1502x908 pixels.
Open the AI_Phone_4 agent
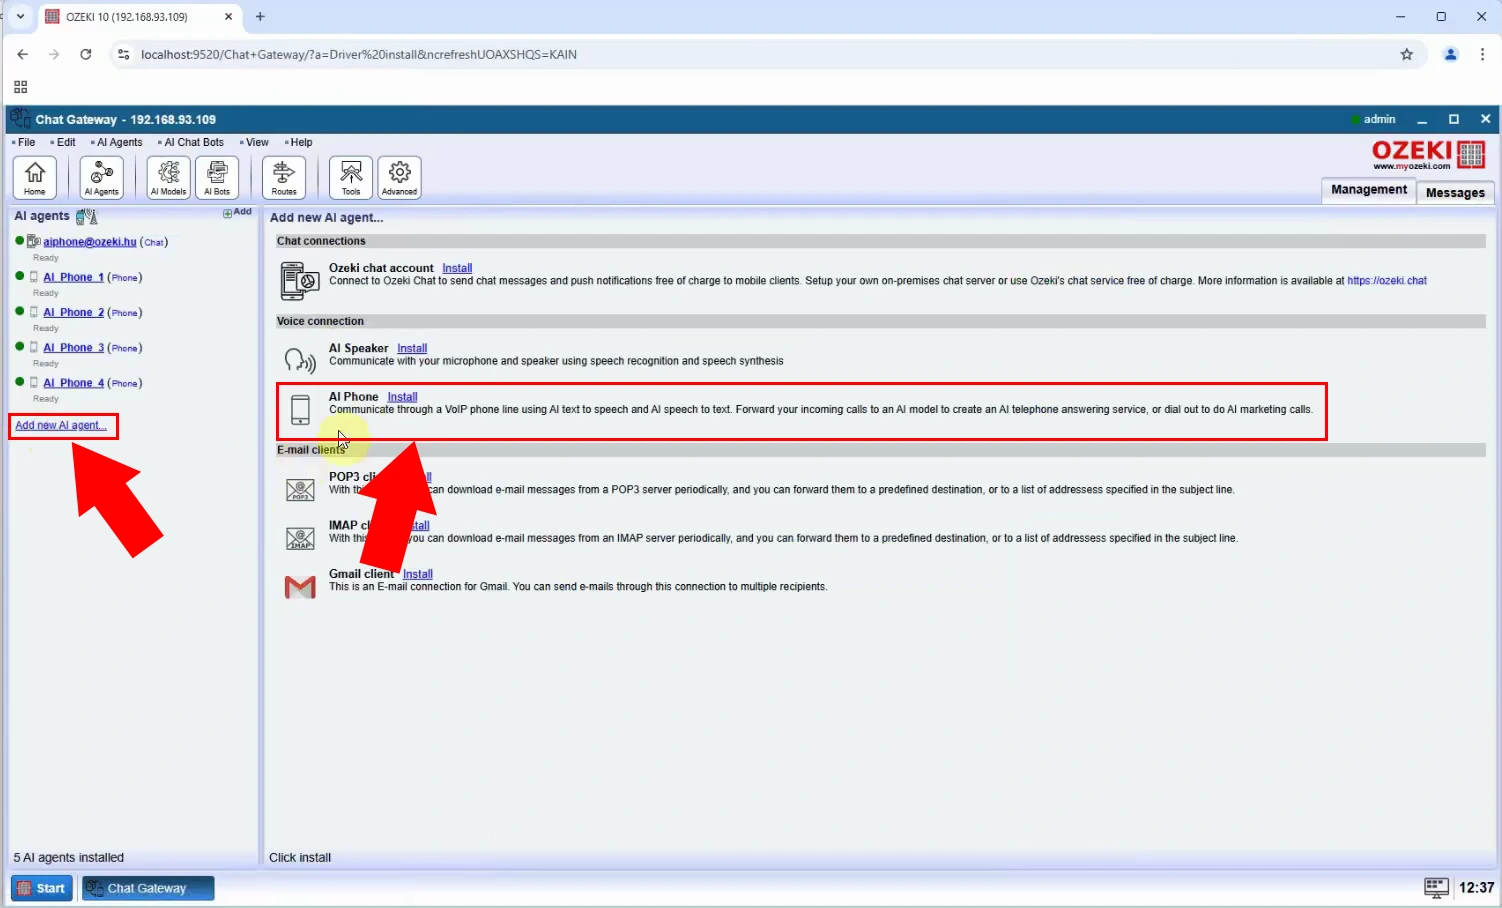point(73,383)
